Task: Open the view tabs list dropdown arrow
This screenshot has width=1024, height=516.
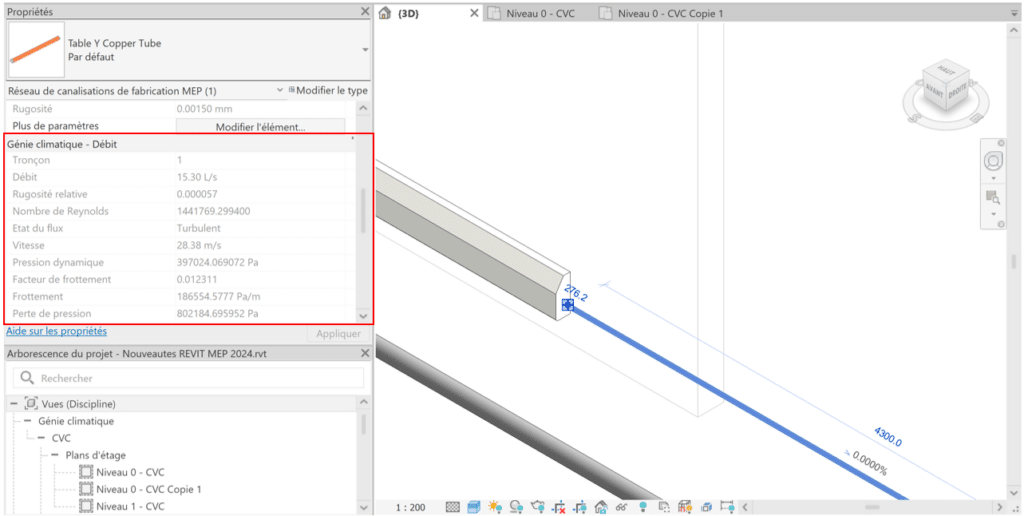Action: coord(1014,13)
